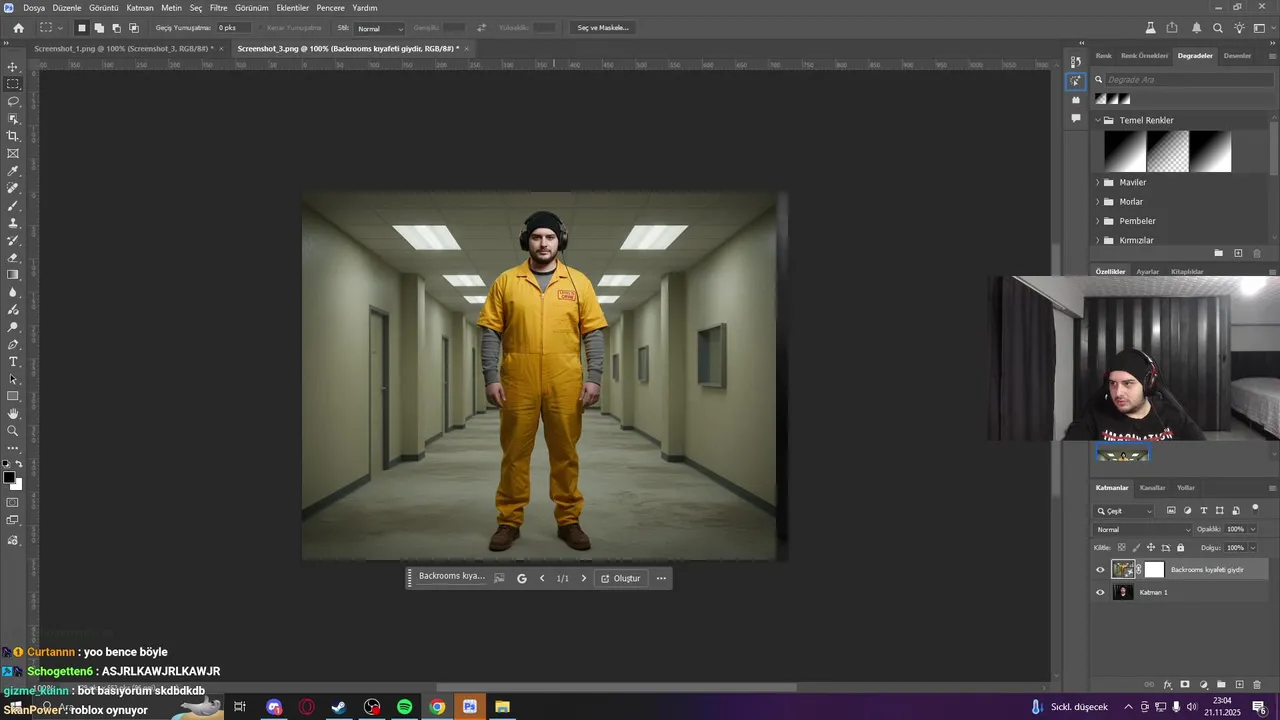Open the History panel icon

1076,62
